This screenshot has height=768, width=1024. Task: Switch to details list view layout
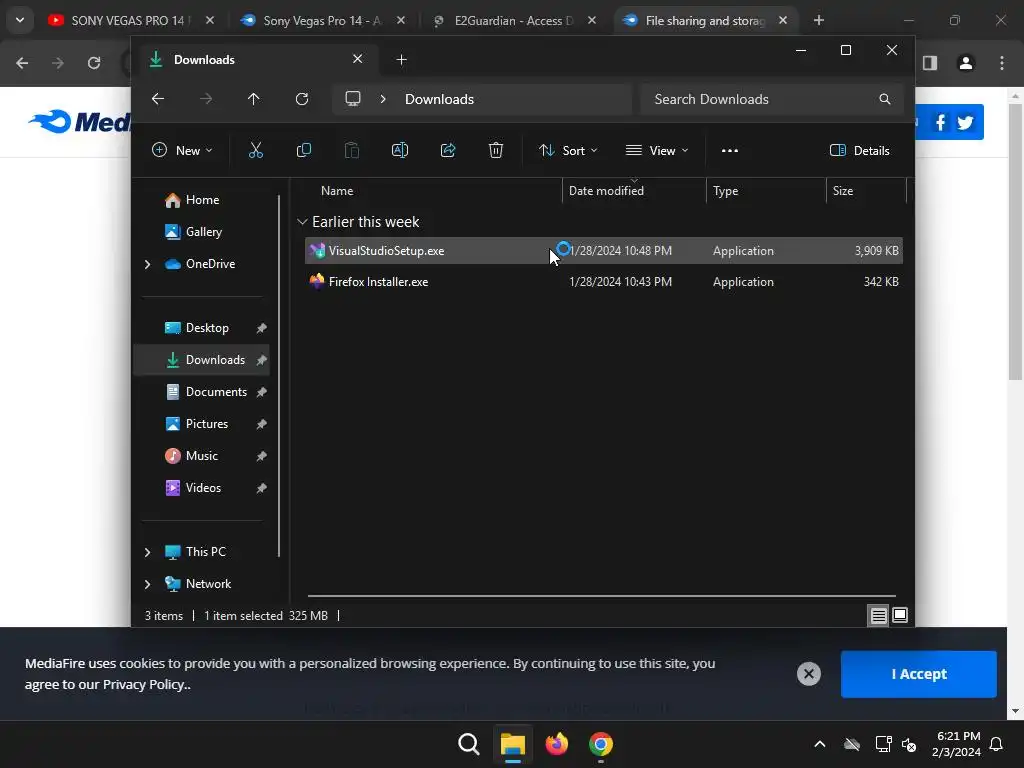pos(878,616)
